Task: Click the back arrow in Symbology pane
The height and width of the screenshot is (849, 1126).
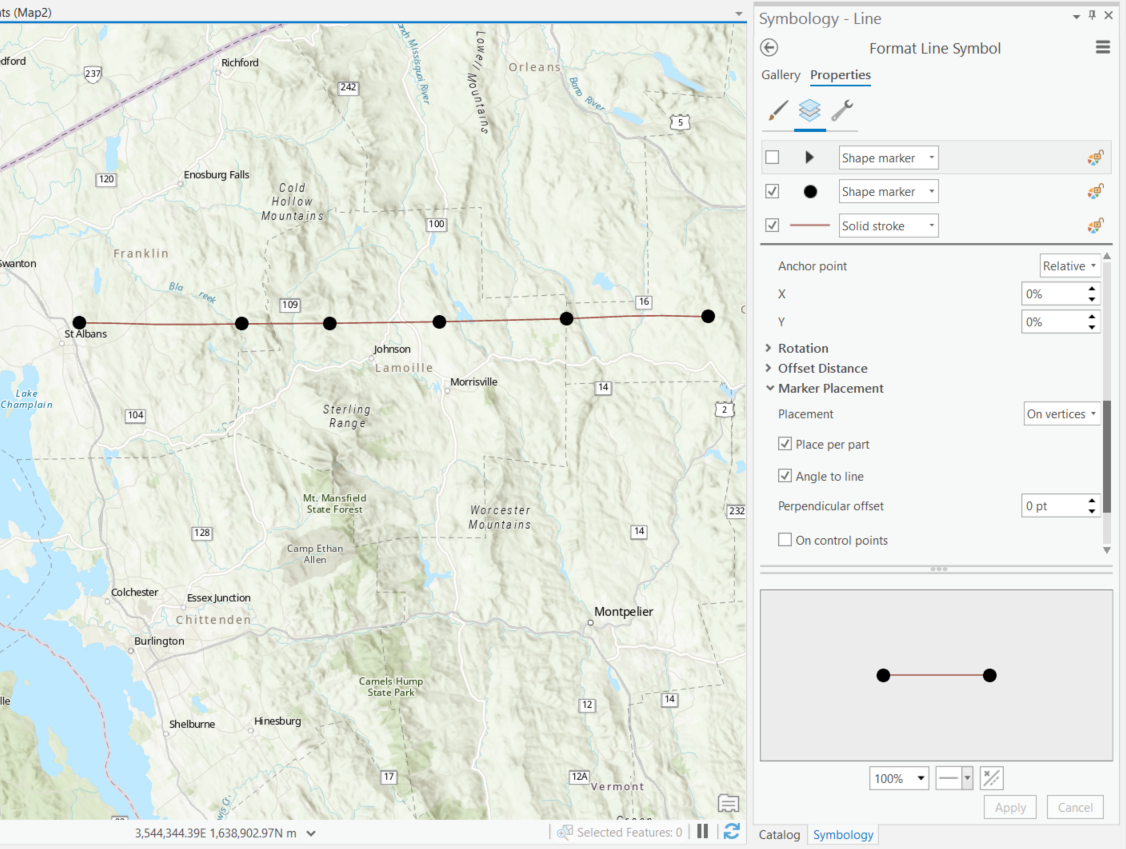Action: (769, 47)
